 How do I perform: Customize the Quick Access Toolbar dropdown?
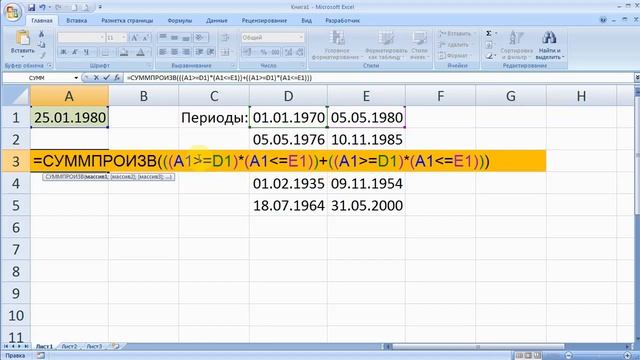(x=100, y=7)
